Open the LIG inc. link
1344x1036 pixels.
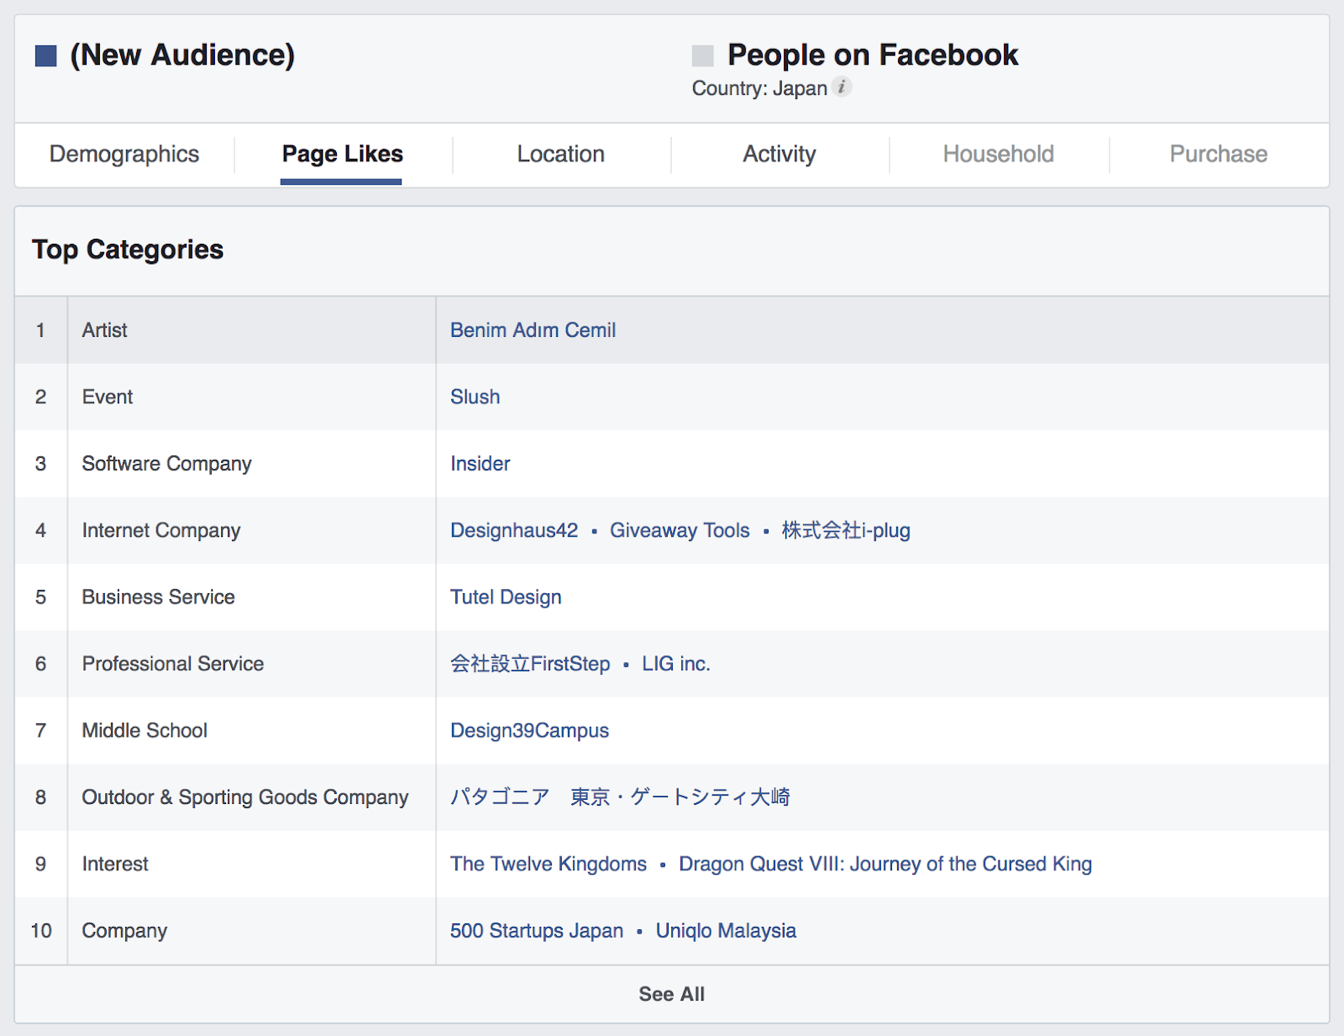676,664
